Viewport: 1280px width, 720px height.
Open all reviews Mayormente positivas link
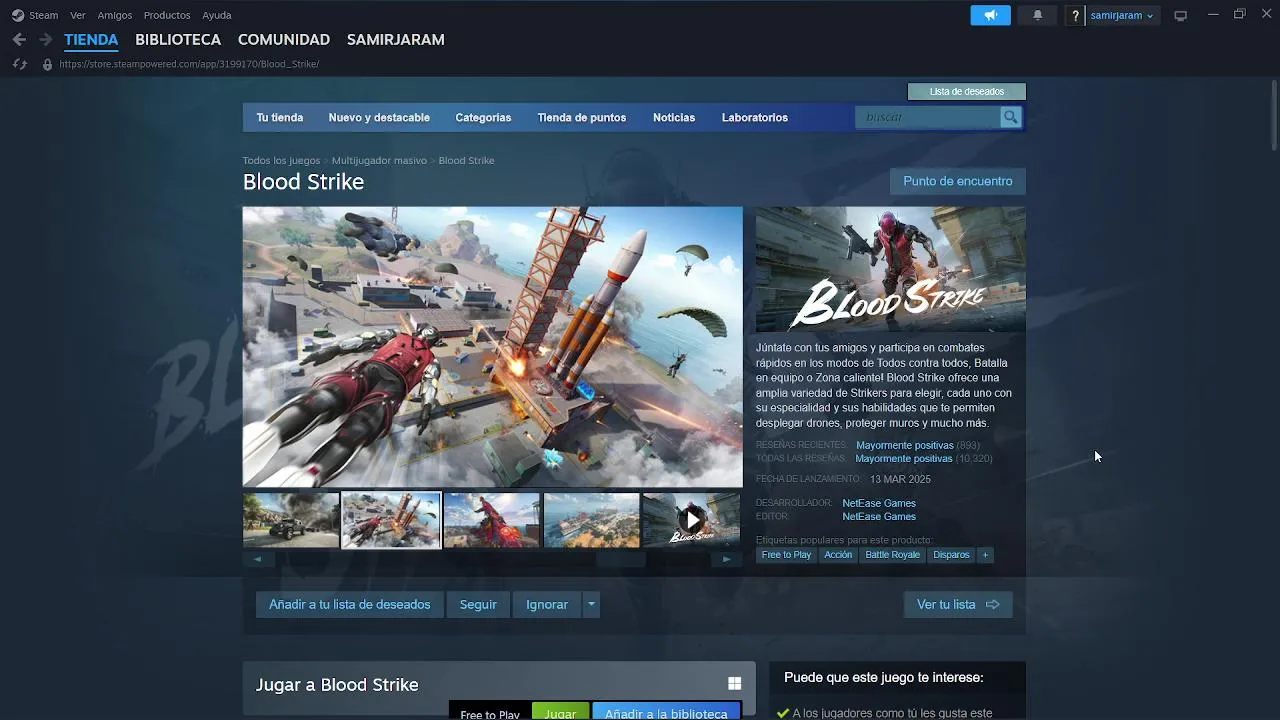pos(903,459)
